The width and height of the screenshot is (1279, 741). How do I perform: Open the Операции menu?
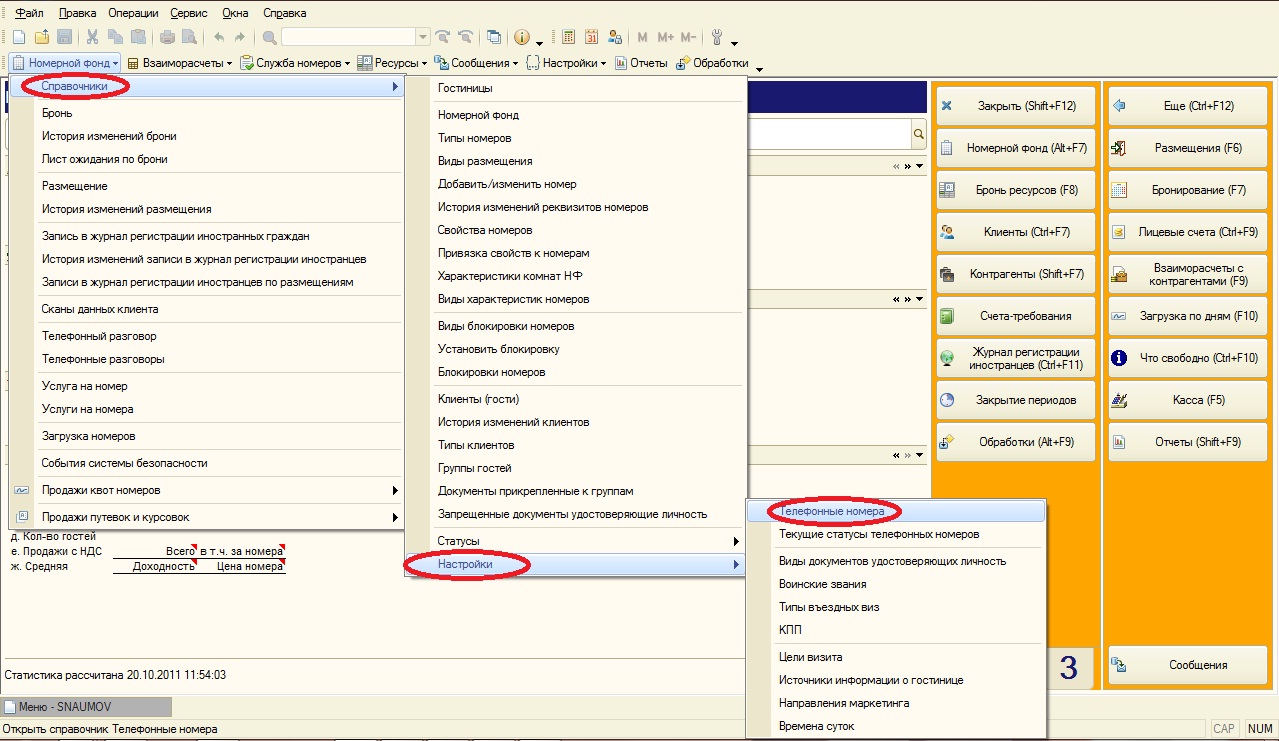point(134,13)
